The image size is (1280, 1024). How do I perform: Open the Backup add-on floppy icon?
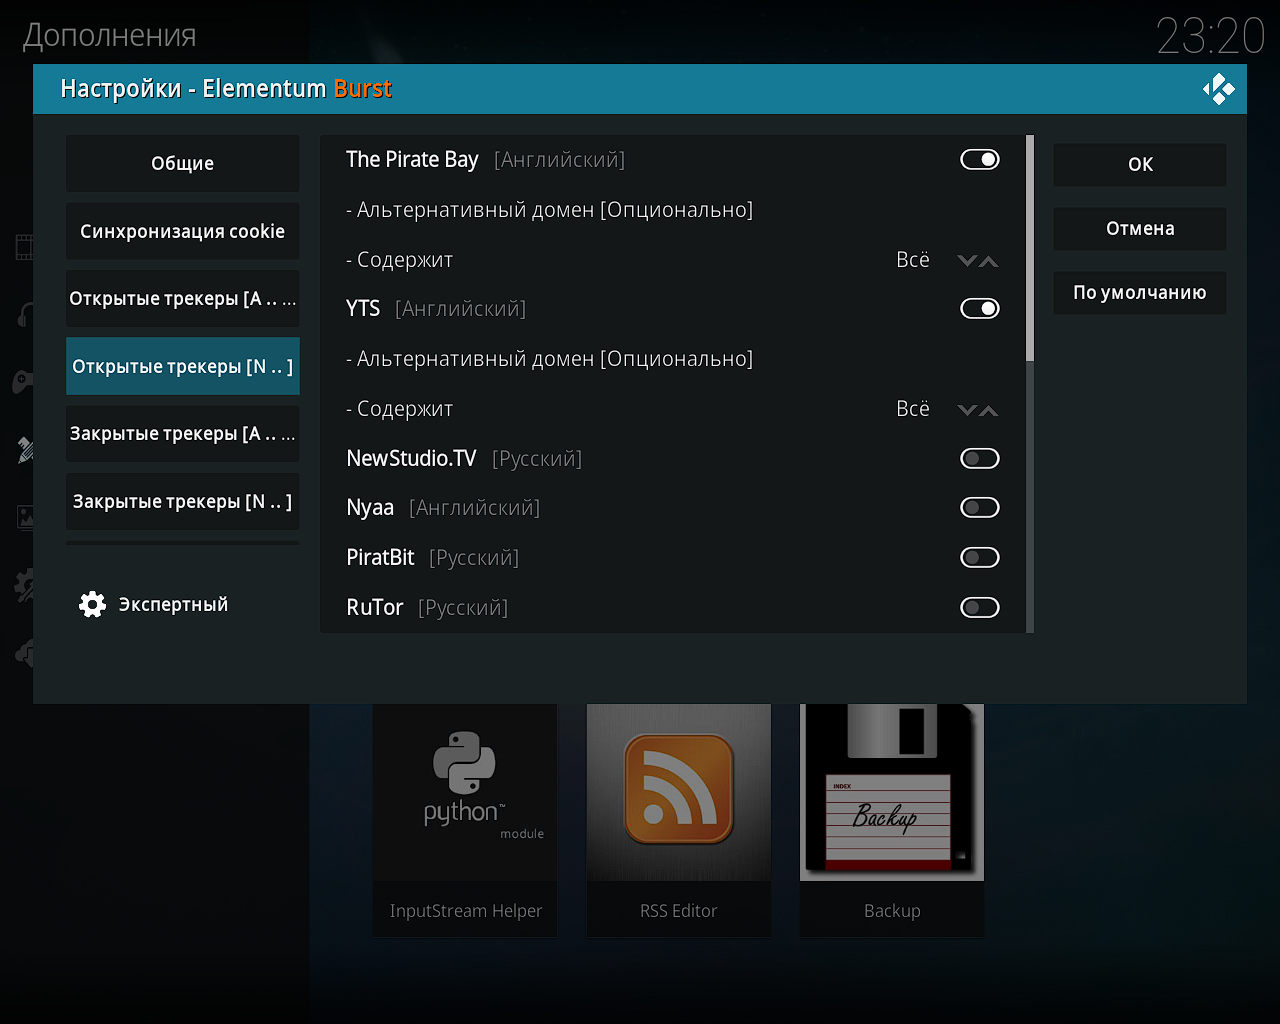892,792
